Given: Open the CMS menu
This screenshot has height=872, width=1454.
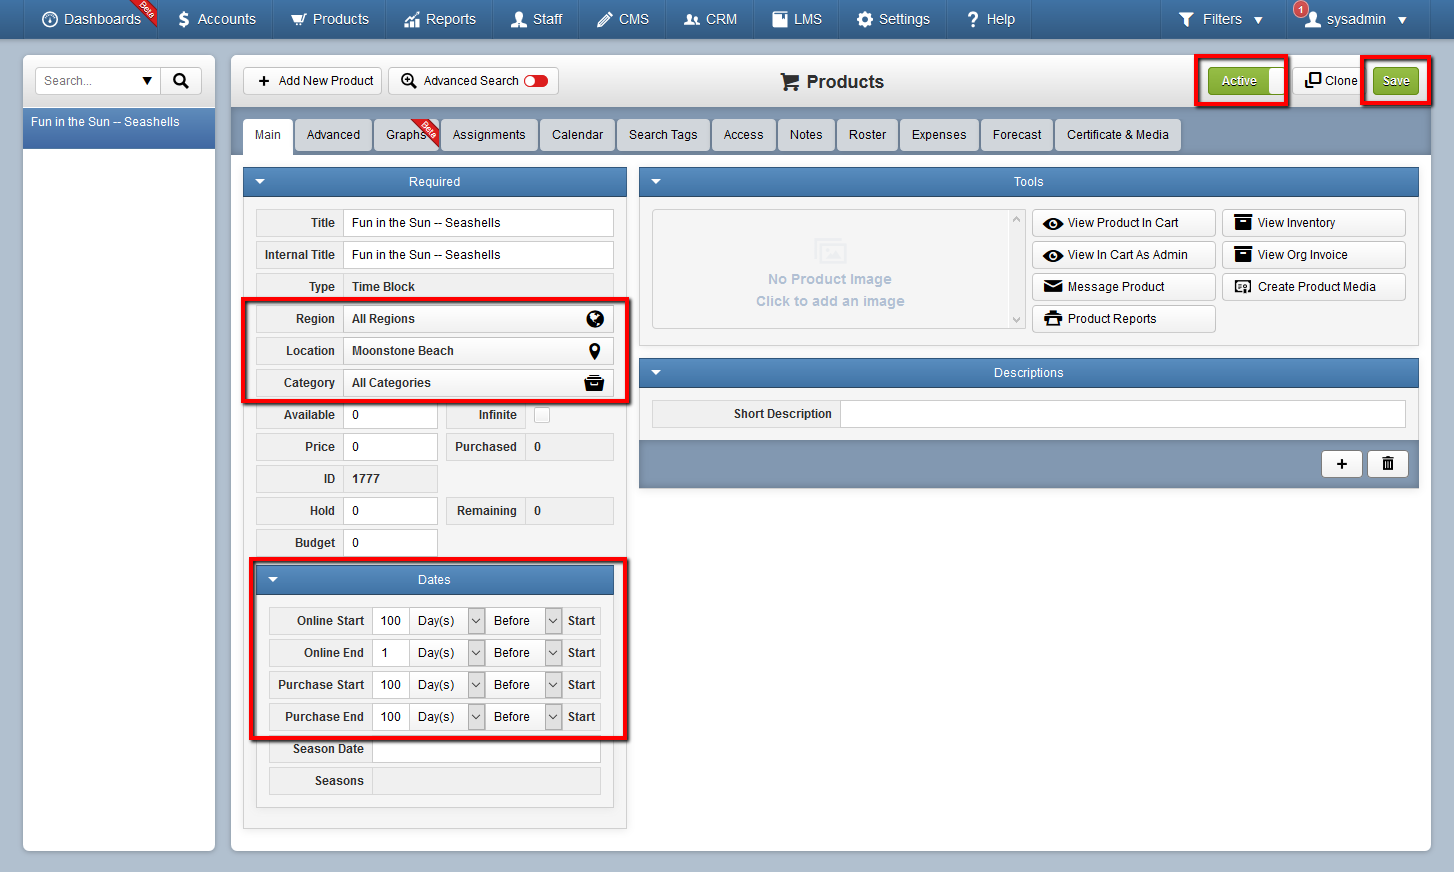Looking at the screenshot, I should point(623,19).
